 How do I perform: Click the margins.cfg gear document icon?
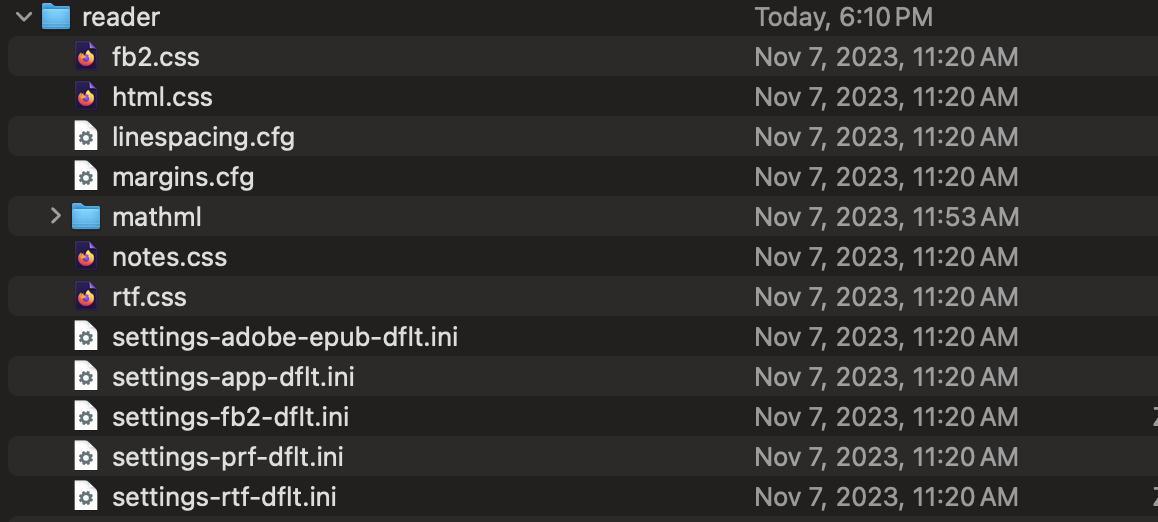[87, 177]
